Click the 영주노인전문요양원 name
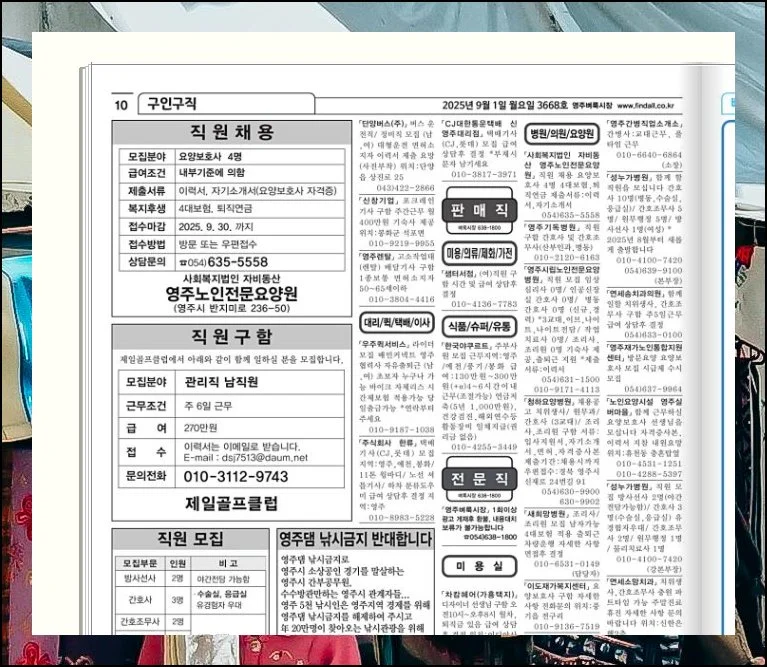Image resolution: width=767 pixels, height=667 pixels. coord(231,293)
